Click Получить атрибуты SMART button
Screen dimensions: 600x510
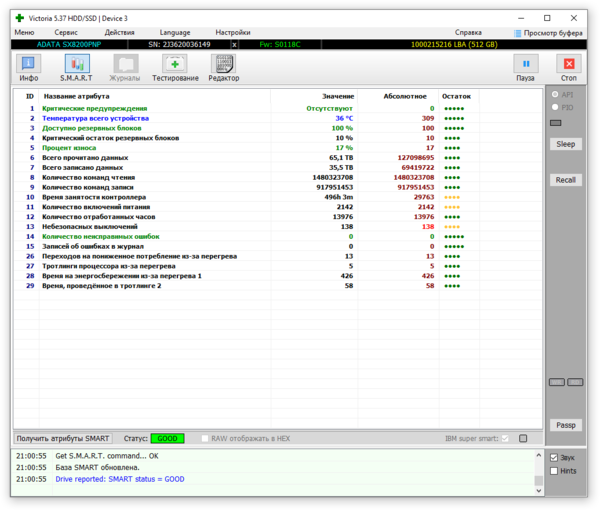63,438
